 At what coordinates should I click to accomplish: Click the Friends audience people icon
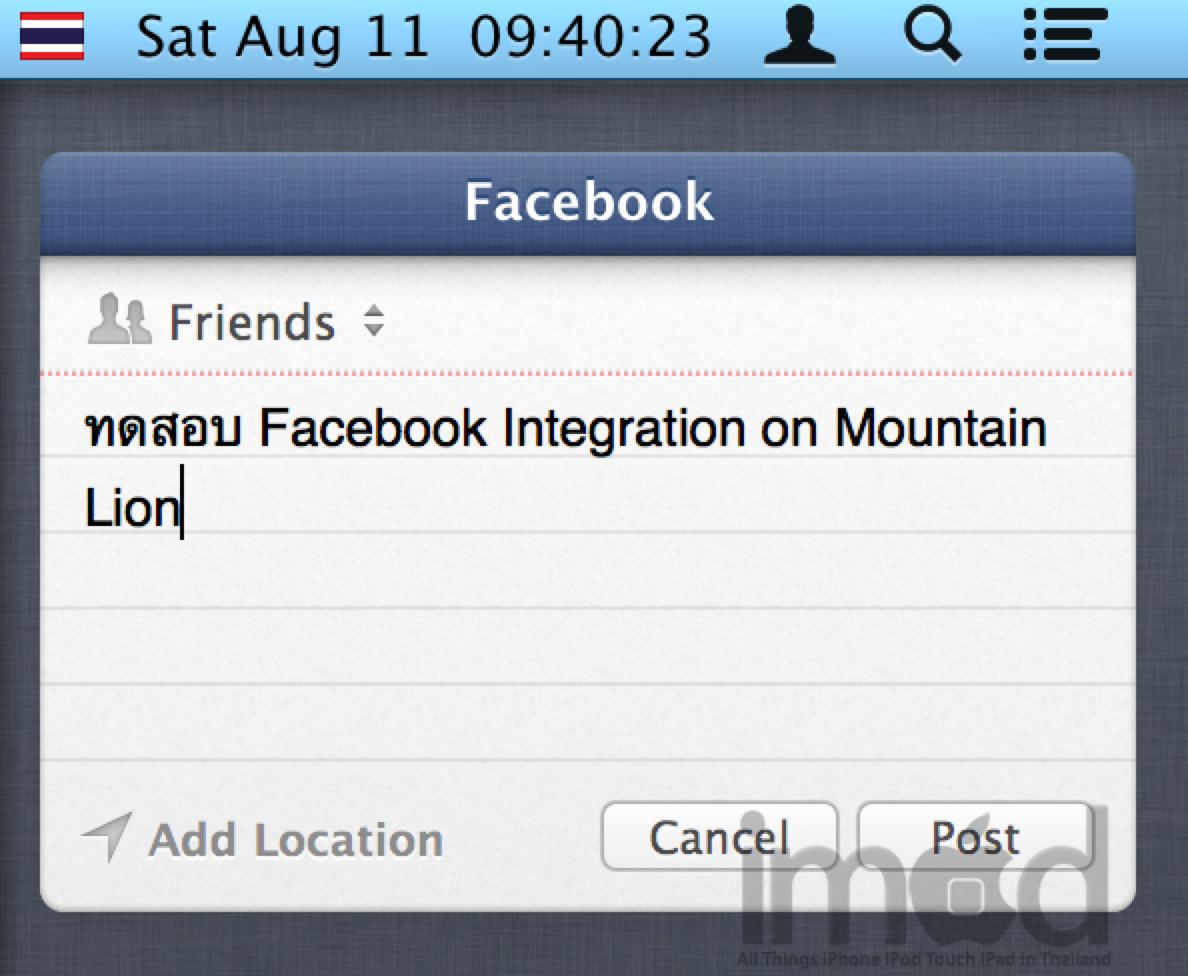119,322
